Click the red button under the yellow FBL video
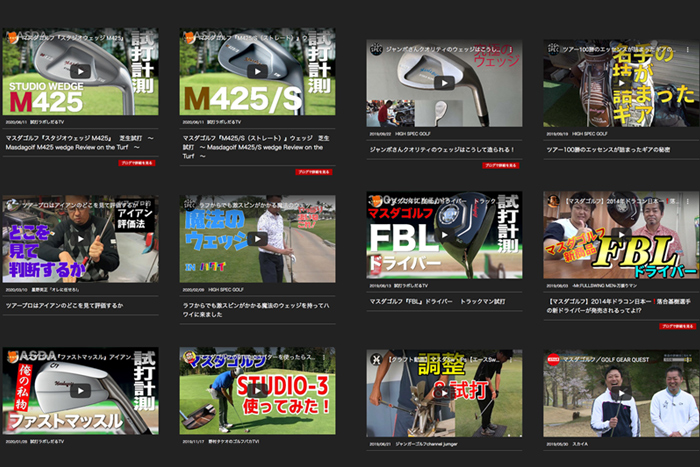The height and width of the screenshot is (467, 700). [x=678, y=325]
